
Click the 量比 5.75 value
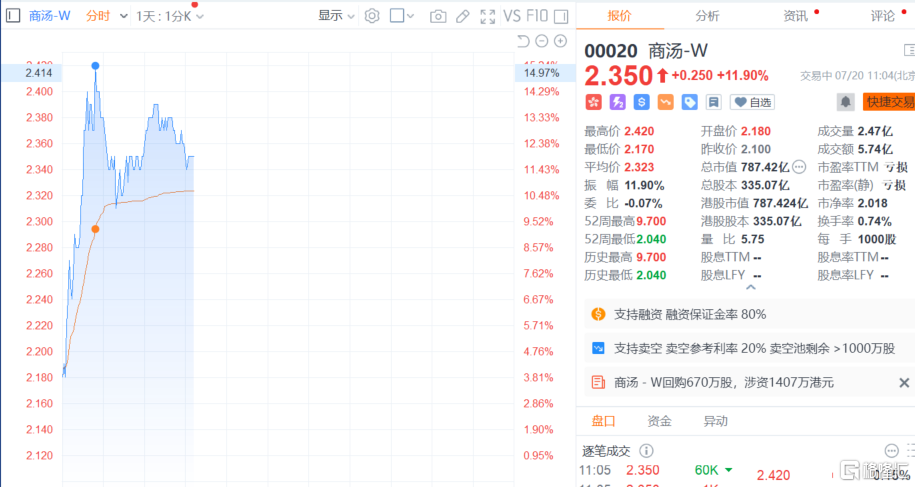tap(752, 239)
